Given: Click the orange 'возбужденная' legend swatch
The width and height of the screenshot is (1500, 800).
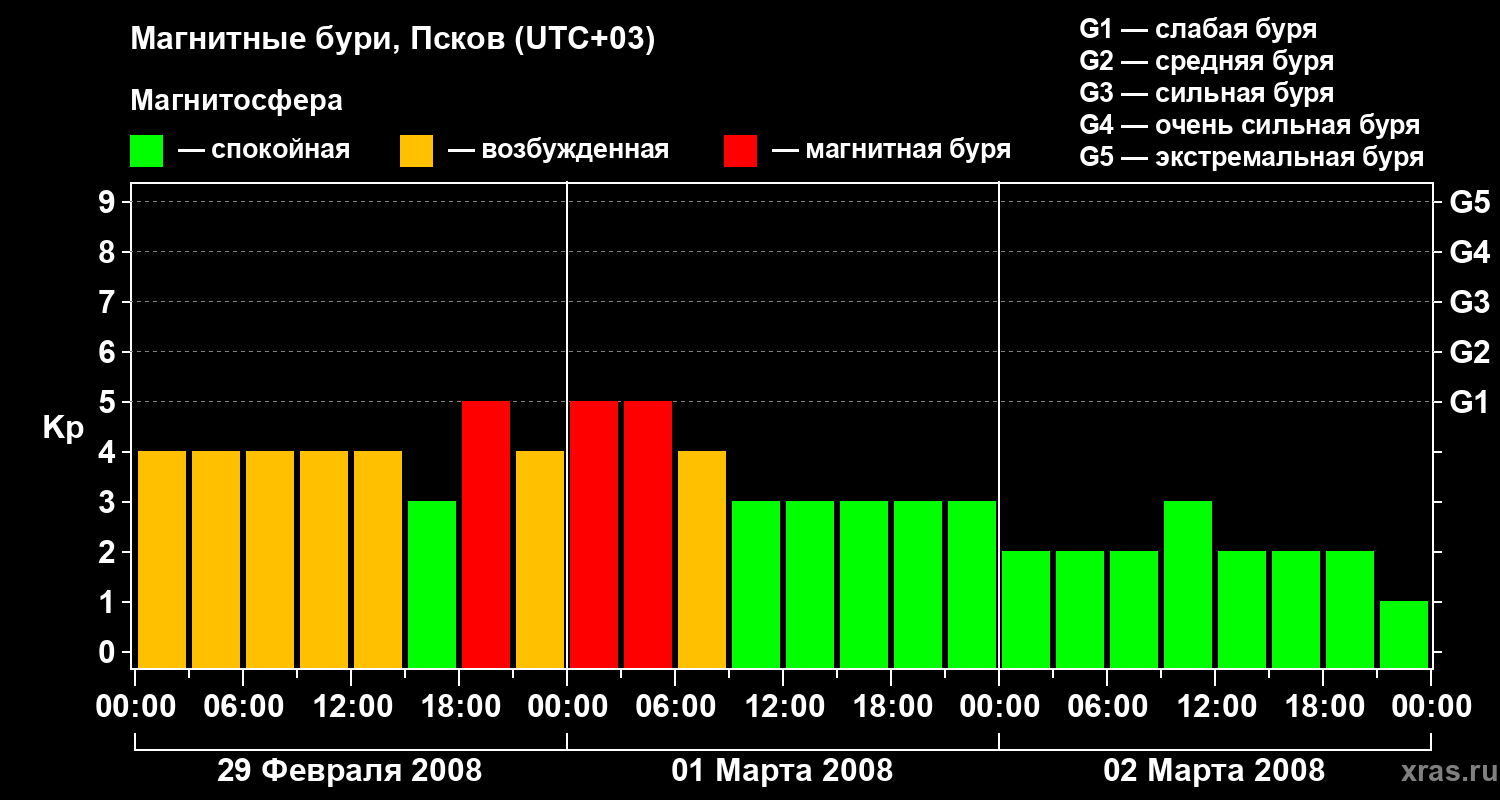Looking at the screenshot, I should pos(416,151).
